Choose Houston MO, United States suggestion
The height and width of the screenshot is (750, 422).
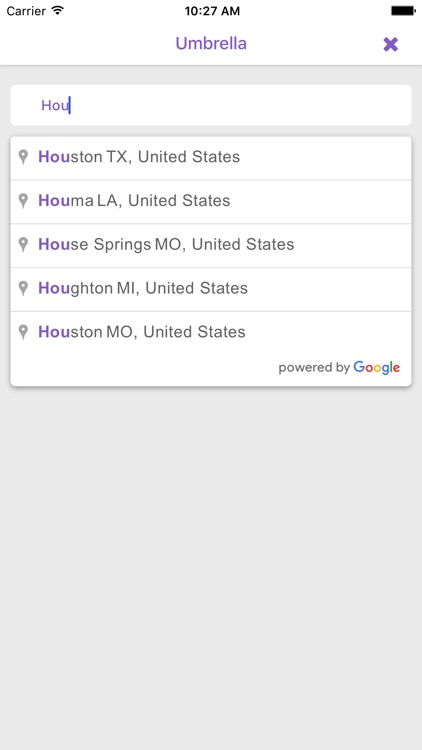click(211, 332)
